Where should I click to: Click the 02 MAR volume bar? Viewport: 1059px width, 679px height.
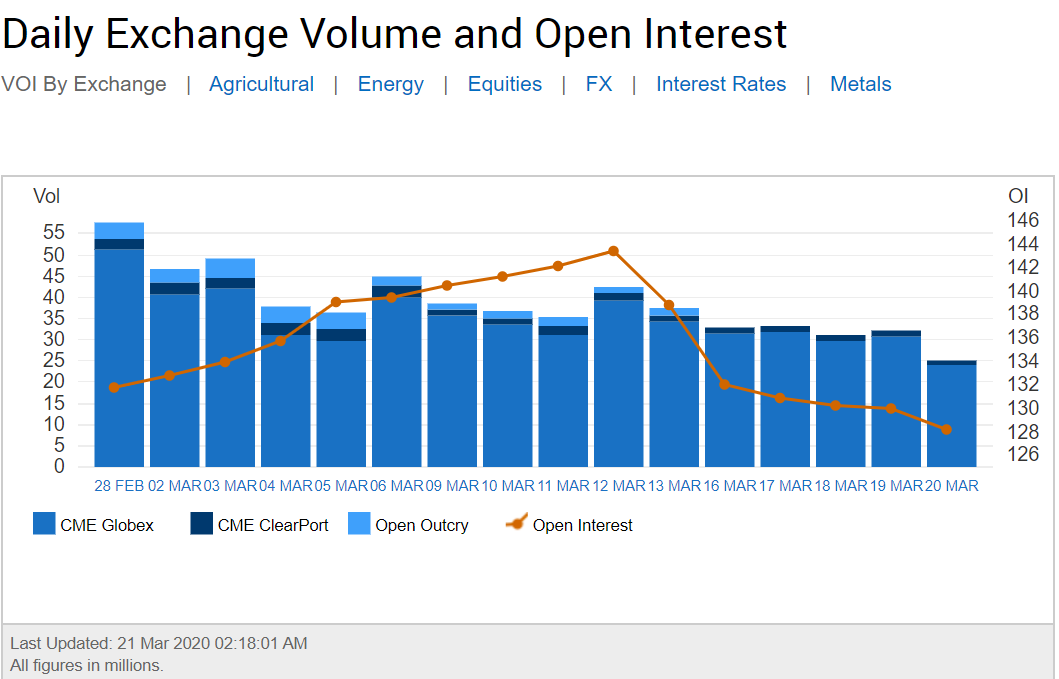(174, 368)
